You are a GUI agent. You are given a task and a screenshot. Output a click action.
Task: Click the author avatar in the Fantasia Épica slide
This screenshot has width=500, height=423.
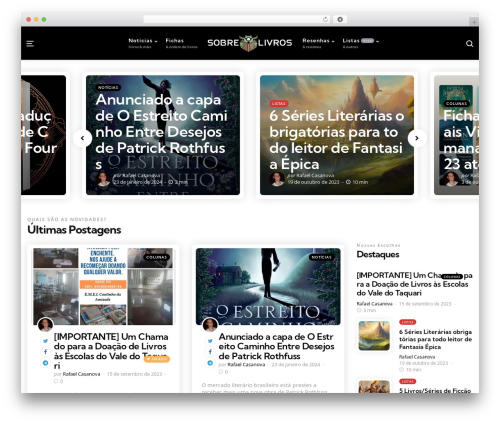point(277,179)
